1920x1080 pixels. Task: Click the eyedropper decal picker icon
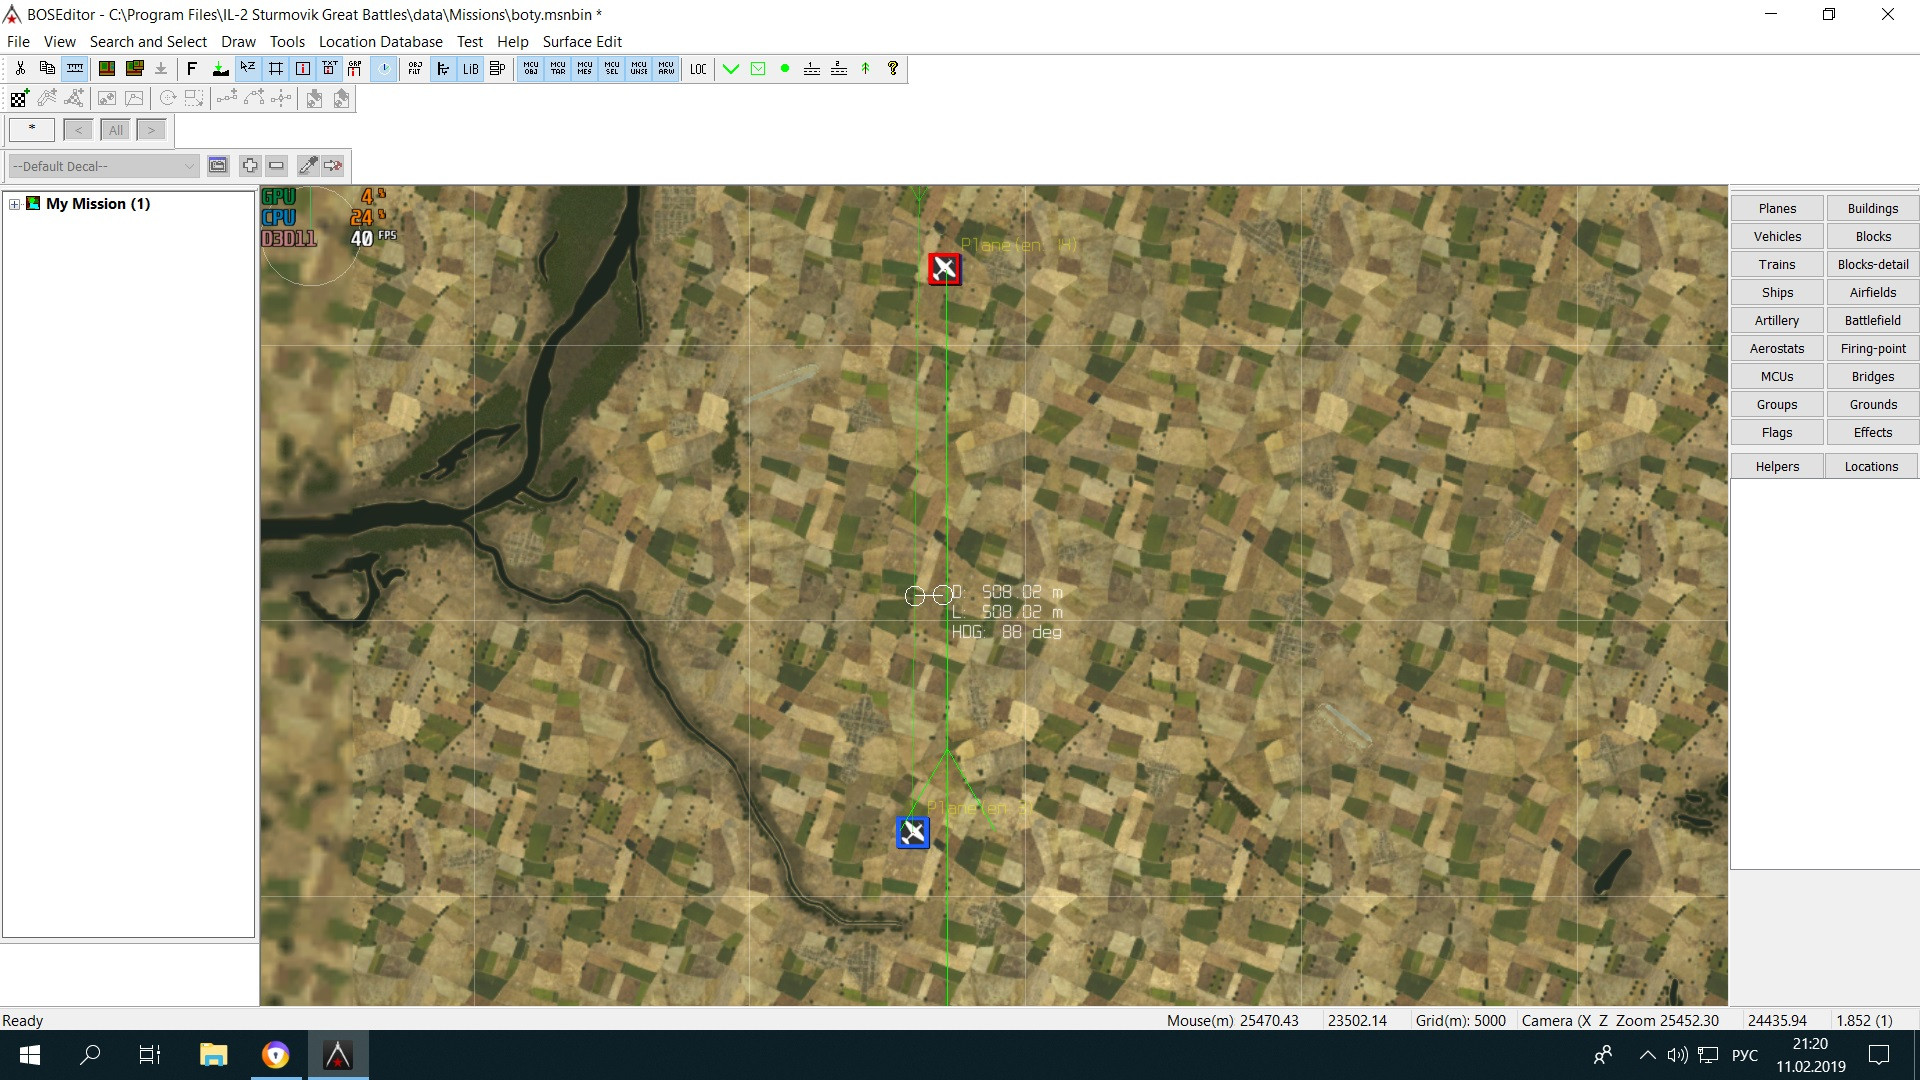point(308,165)
